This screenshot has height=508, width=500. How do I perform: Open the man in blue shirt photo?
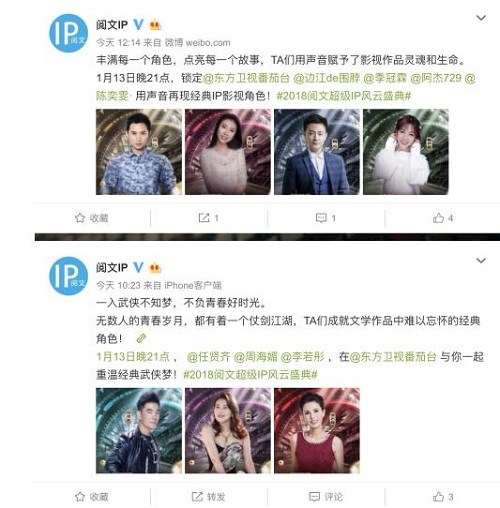tap(139, 152)
